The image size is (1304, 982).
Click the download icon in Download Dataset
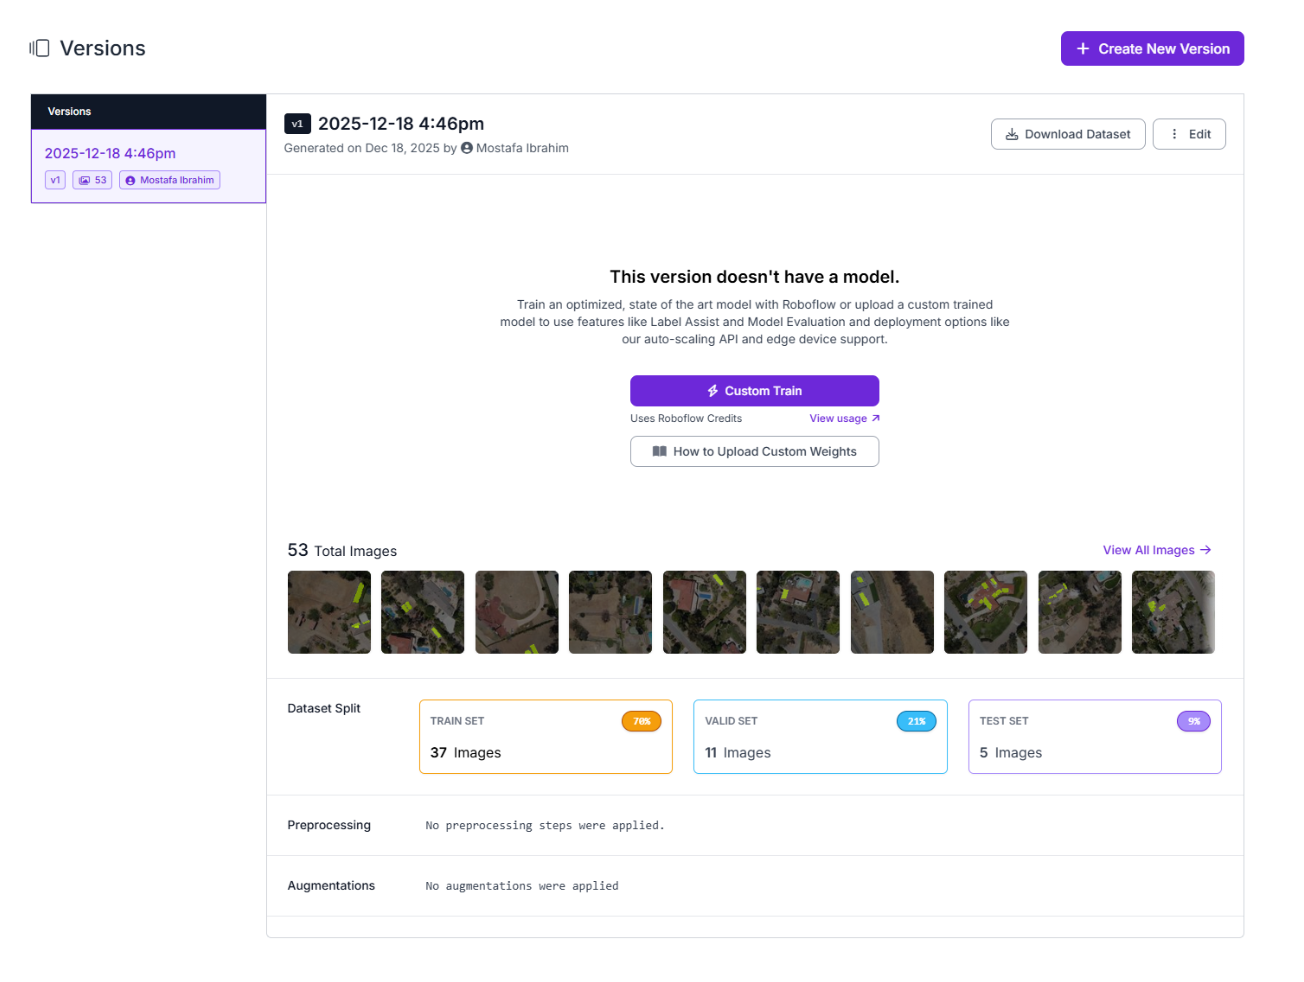pos(1012,134)
